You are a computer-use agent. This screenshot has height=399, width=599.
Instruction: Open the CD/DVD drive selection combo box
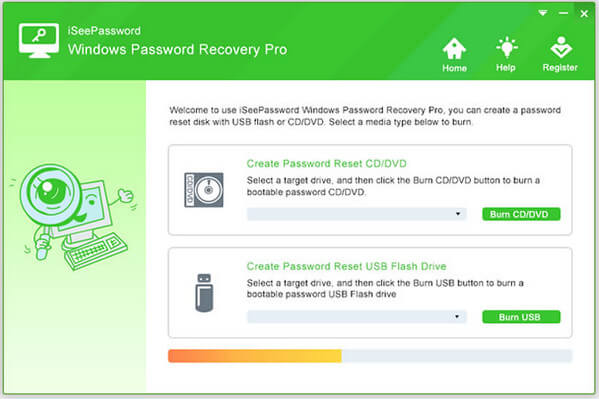point(357,214)
